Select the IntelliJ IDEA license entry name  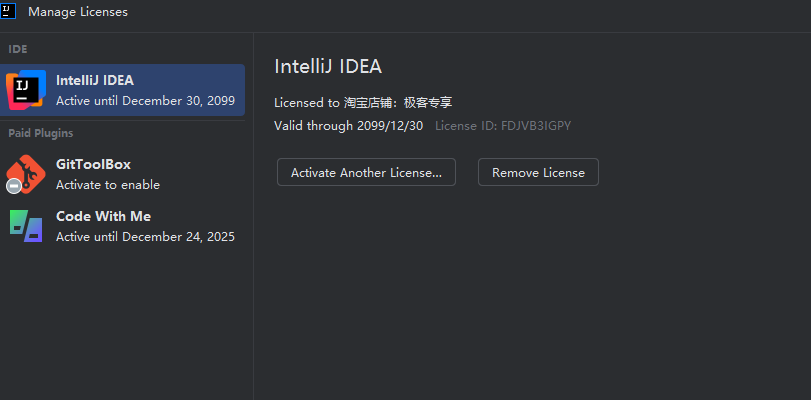click(x=95, y=81)
